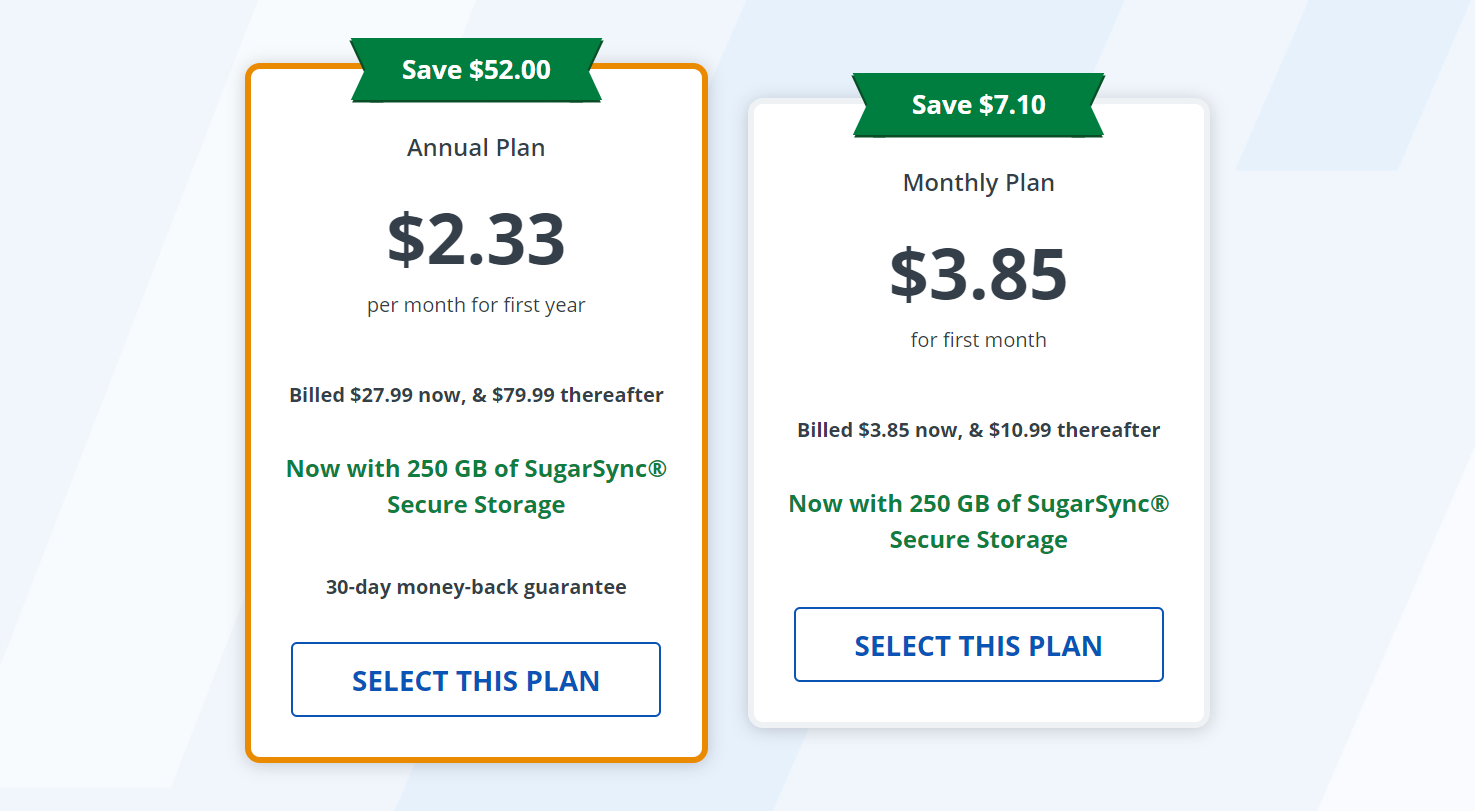Click 'Secure Storage' text in the Monthly card
Image resolution: width=1475 pixels, height=811 pixels.
pos(978,540)
